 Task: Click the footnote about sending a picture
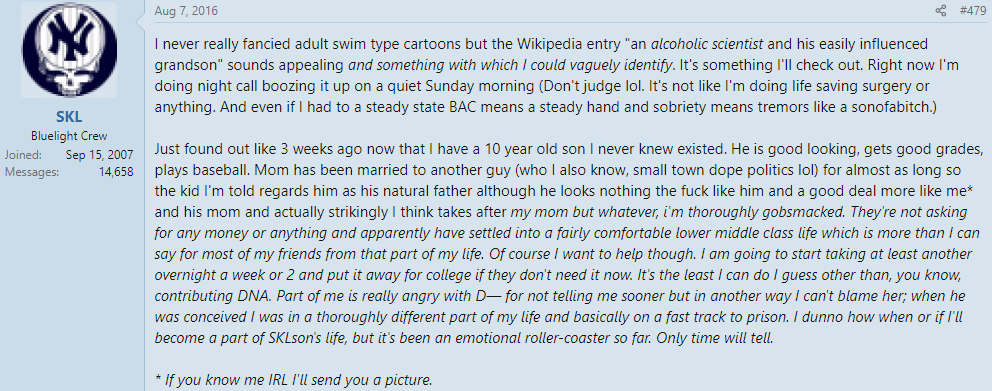coord(294,381)
